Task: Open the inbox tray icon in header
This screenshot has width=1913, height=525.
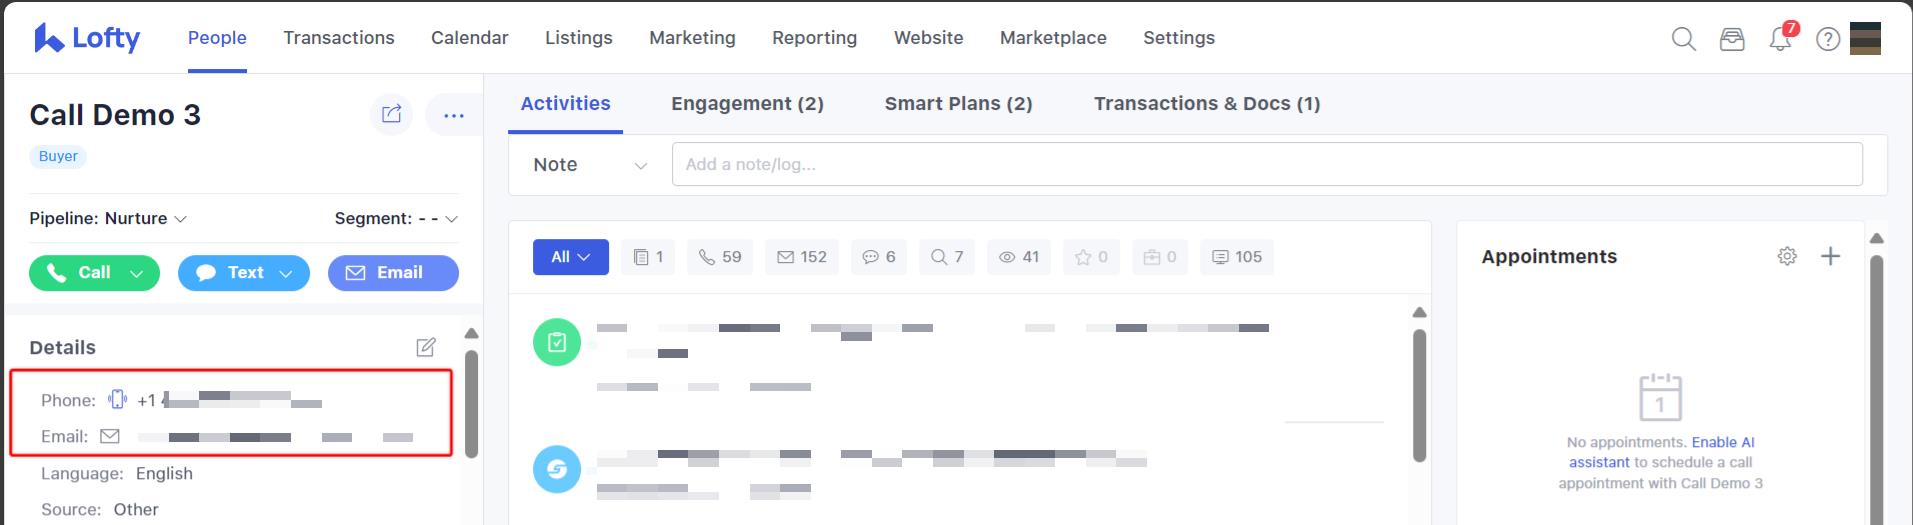Action: point(1732,39)
